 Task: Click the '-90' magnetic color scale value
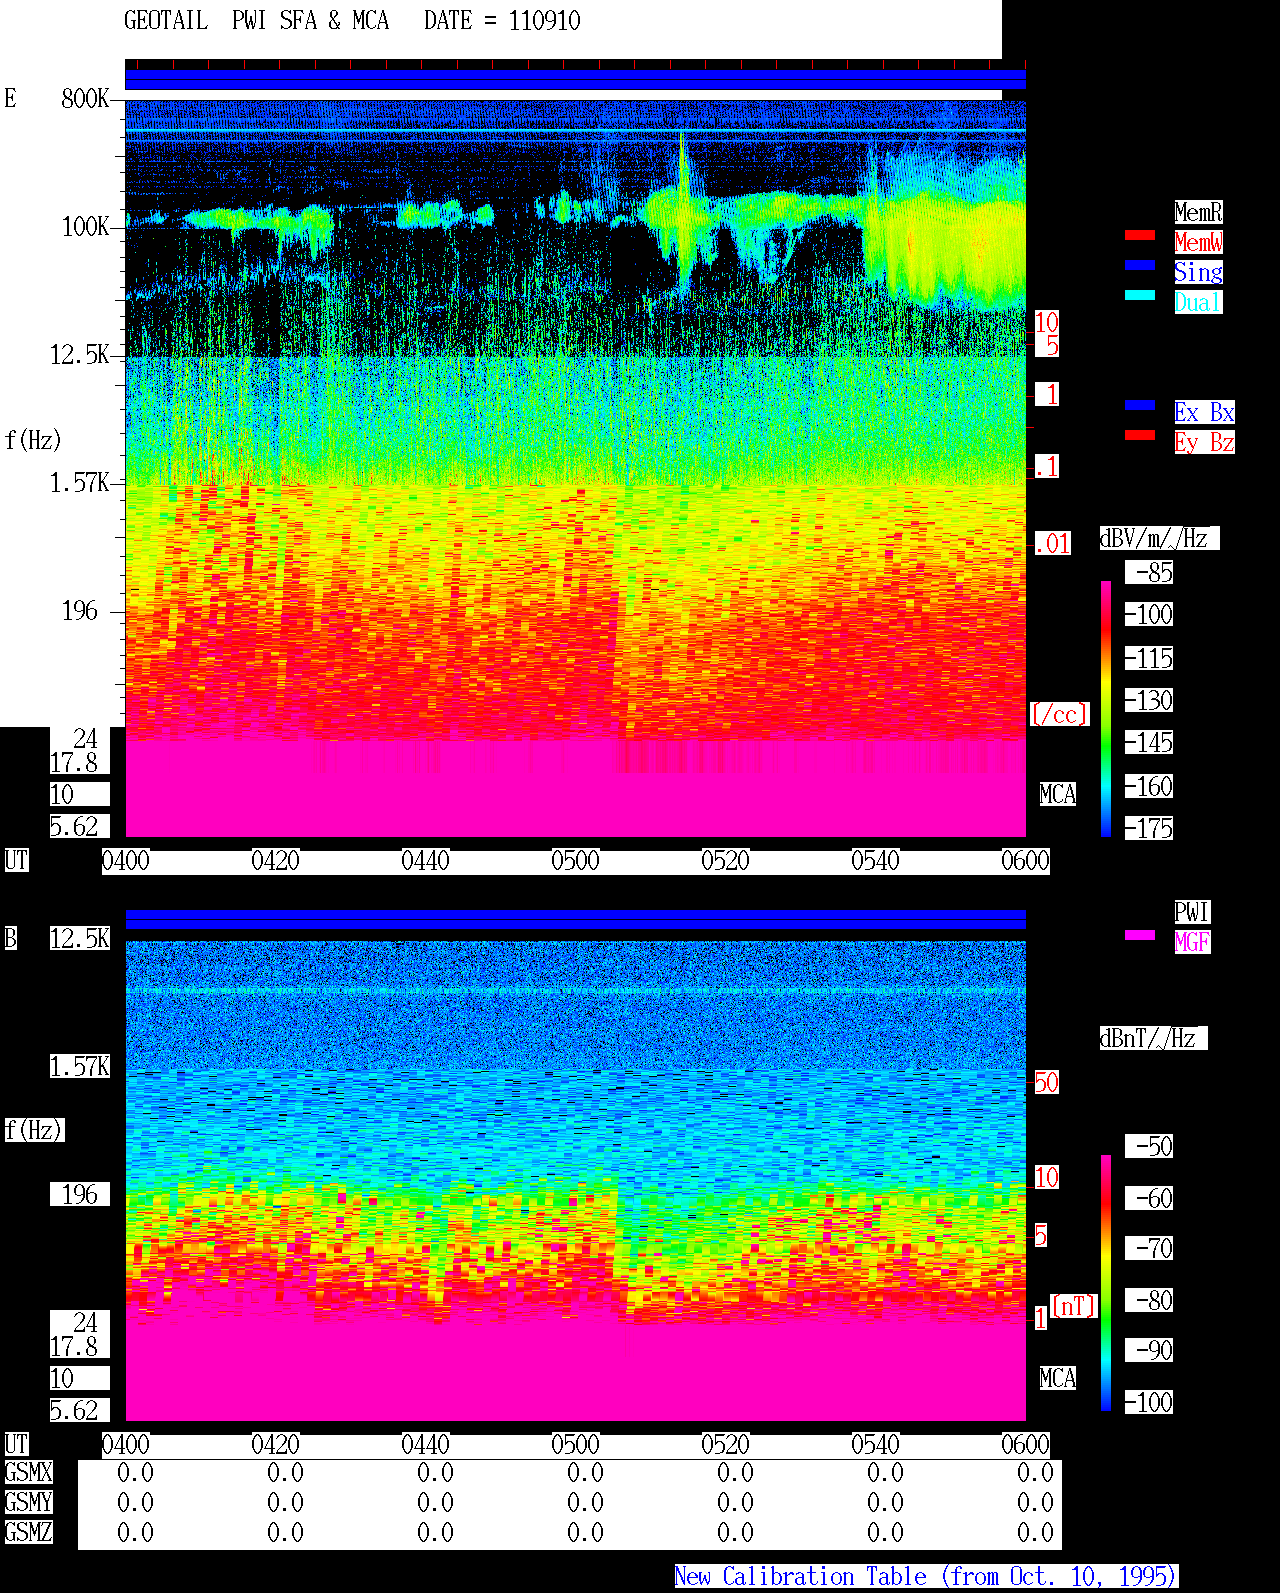[1149, 1350]
